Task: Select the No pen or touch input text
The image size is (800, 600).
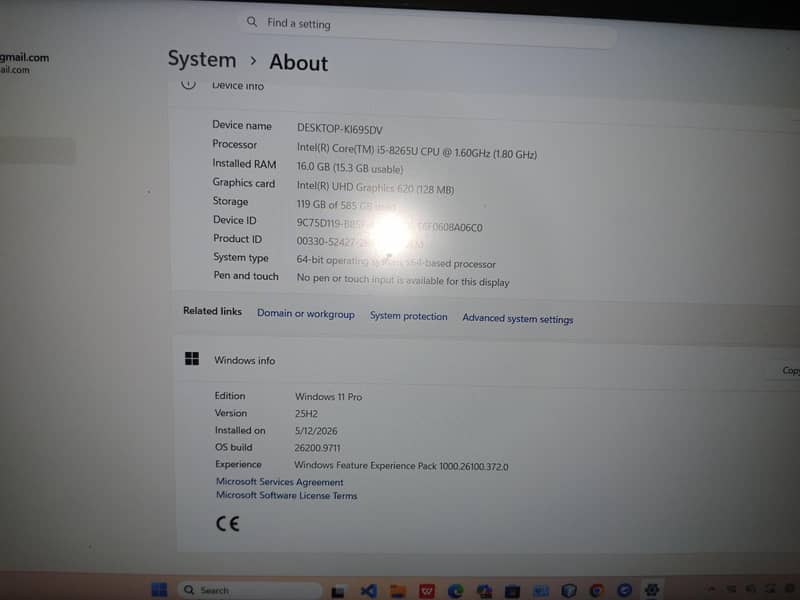Action: (x=403, y=280)
